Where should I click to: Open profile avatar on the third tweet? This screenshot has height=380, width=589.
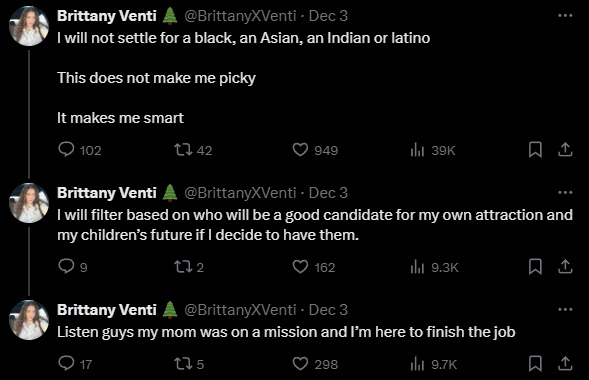29,320
